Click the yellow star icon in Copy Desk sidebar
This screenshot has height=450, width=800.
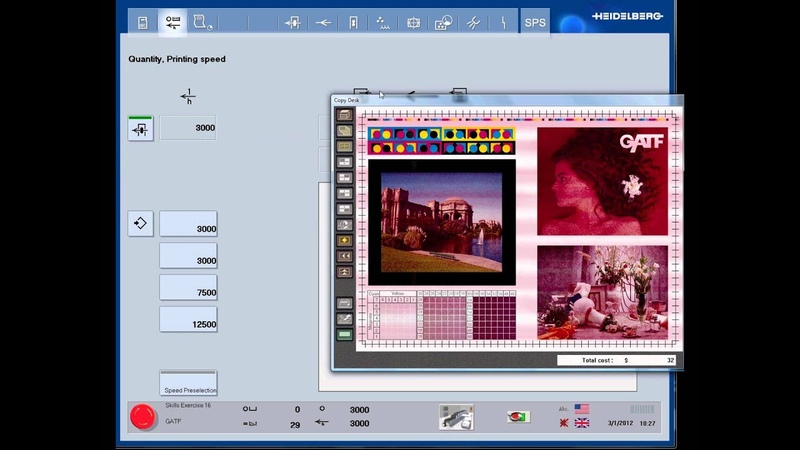(344, 240)
